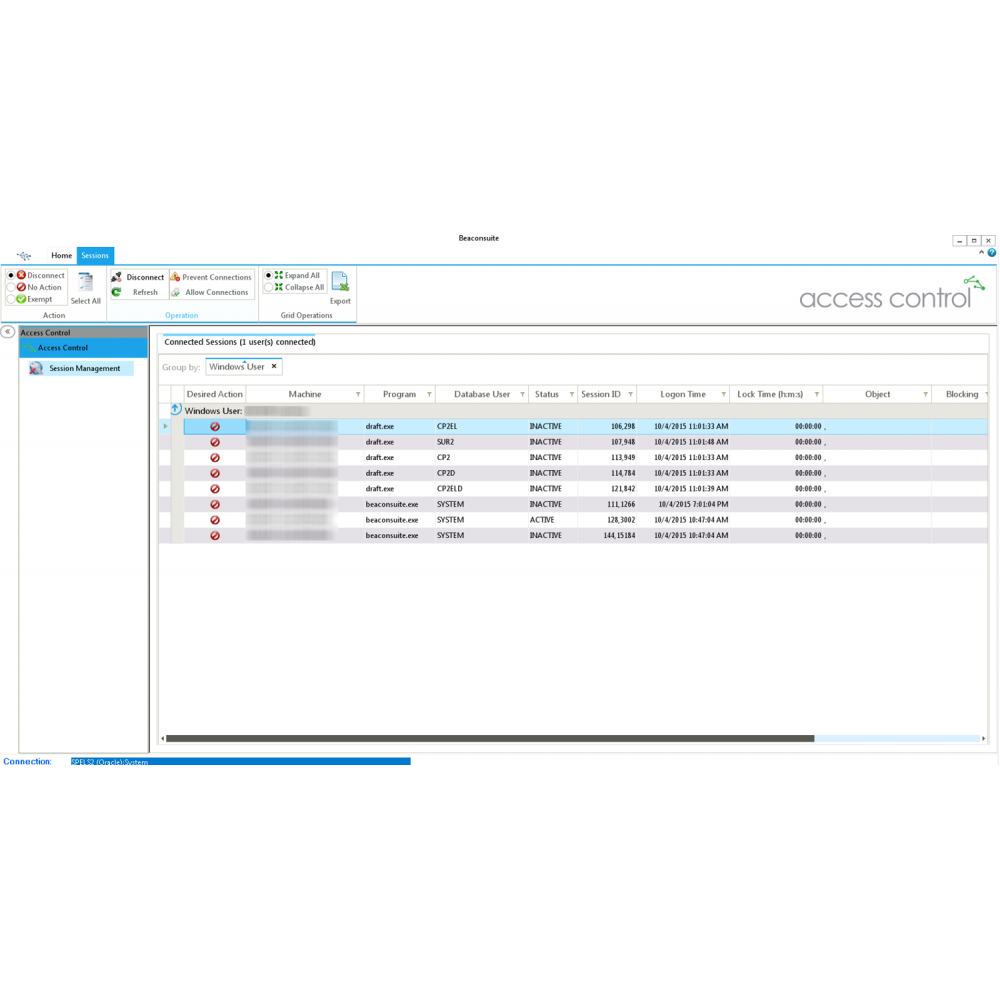Open the Status column filter dropdown

[x=572, y=395]
